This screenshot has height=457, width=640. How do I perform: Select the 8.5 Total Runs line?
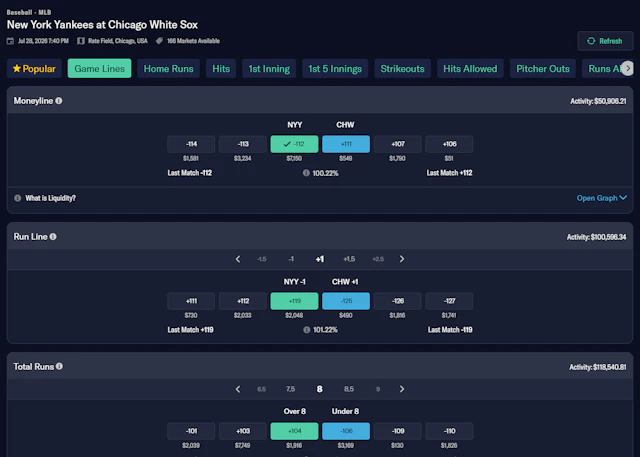pos(349,389)
